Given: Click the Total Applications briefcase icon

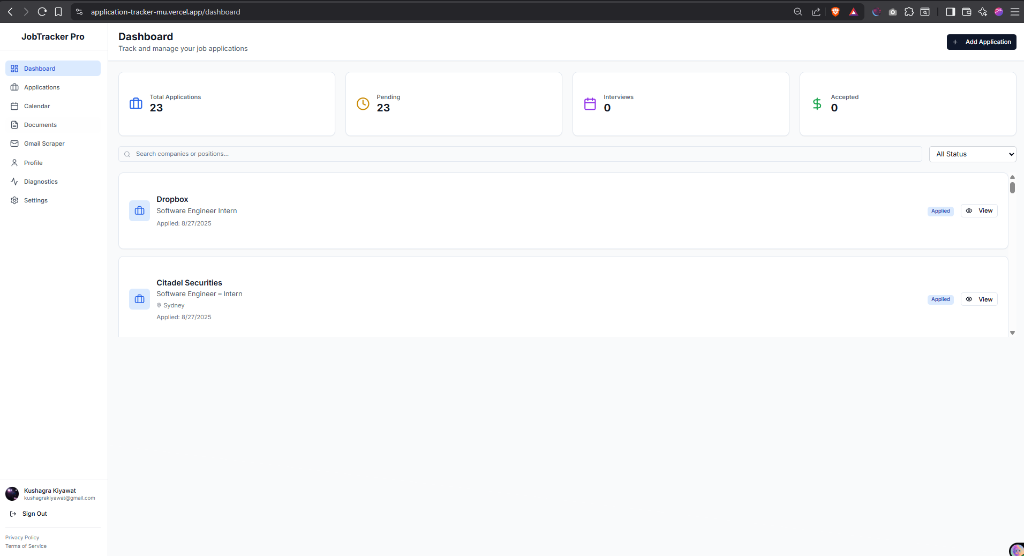Looking at the screenshot, I should [x=136, y=103].
